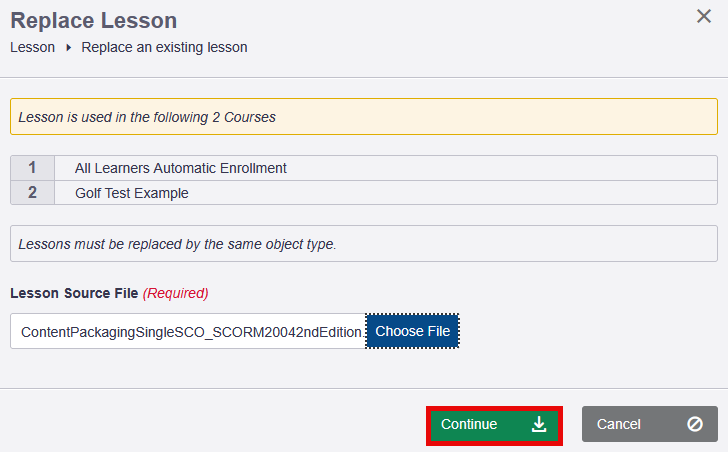Click the Replace Lesson dialog title
The height and width of the screenshot is (452, 728).
(93, 20)
